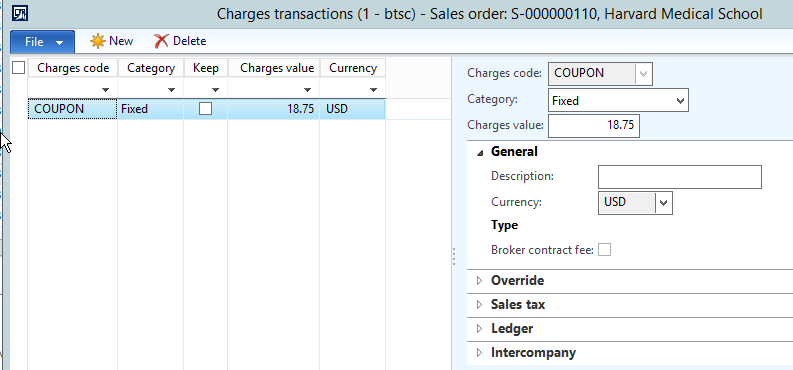793x370 pixels.
Task: Sort by the Currency column header
Action: (353, 68)
